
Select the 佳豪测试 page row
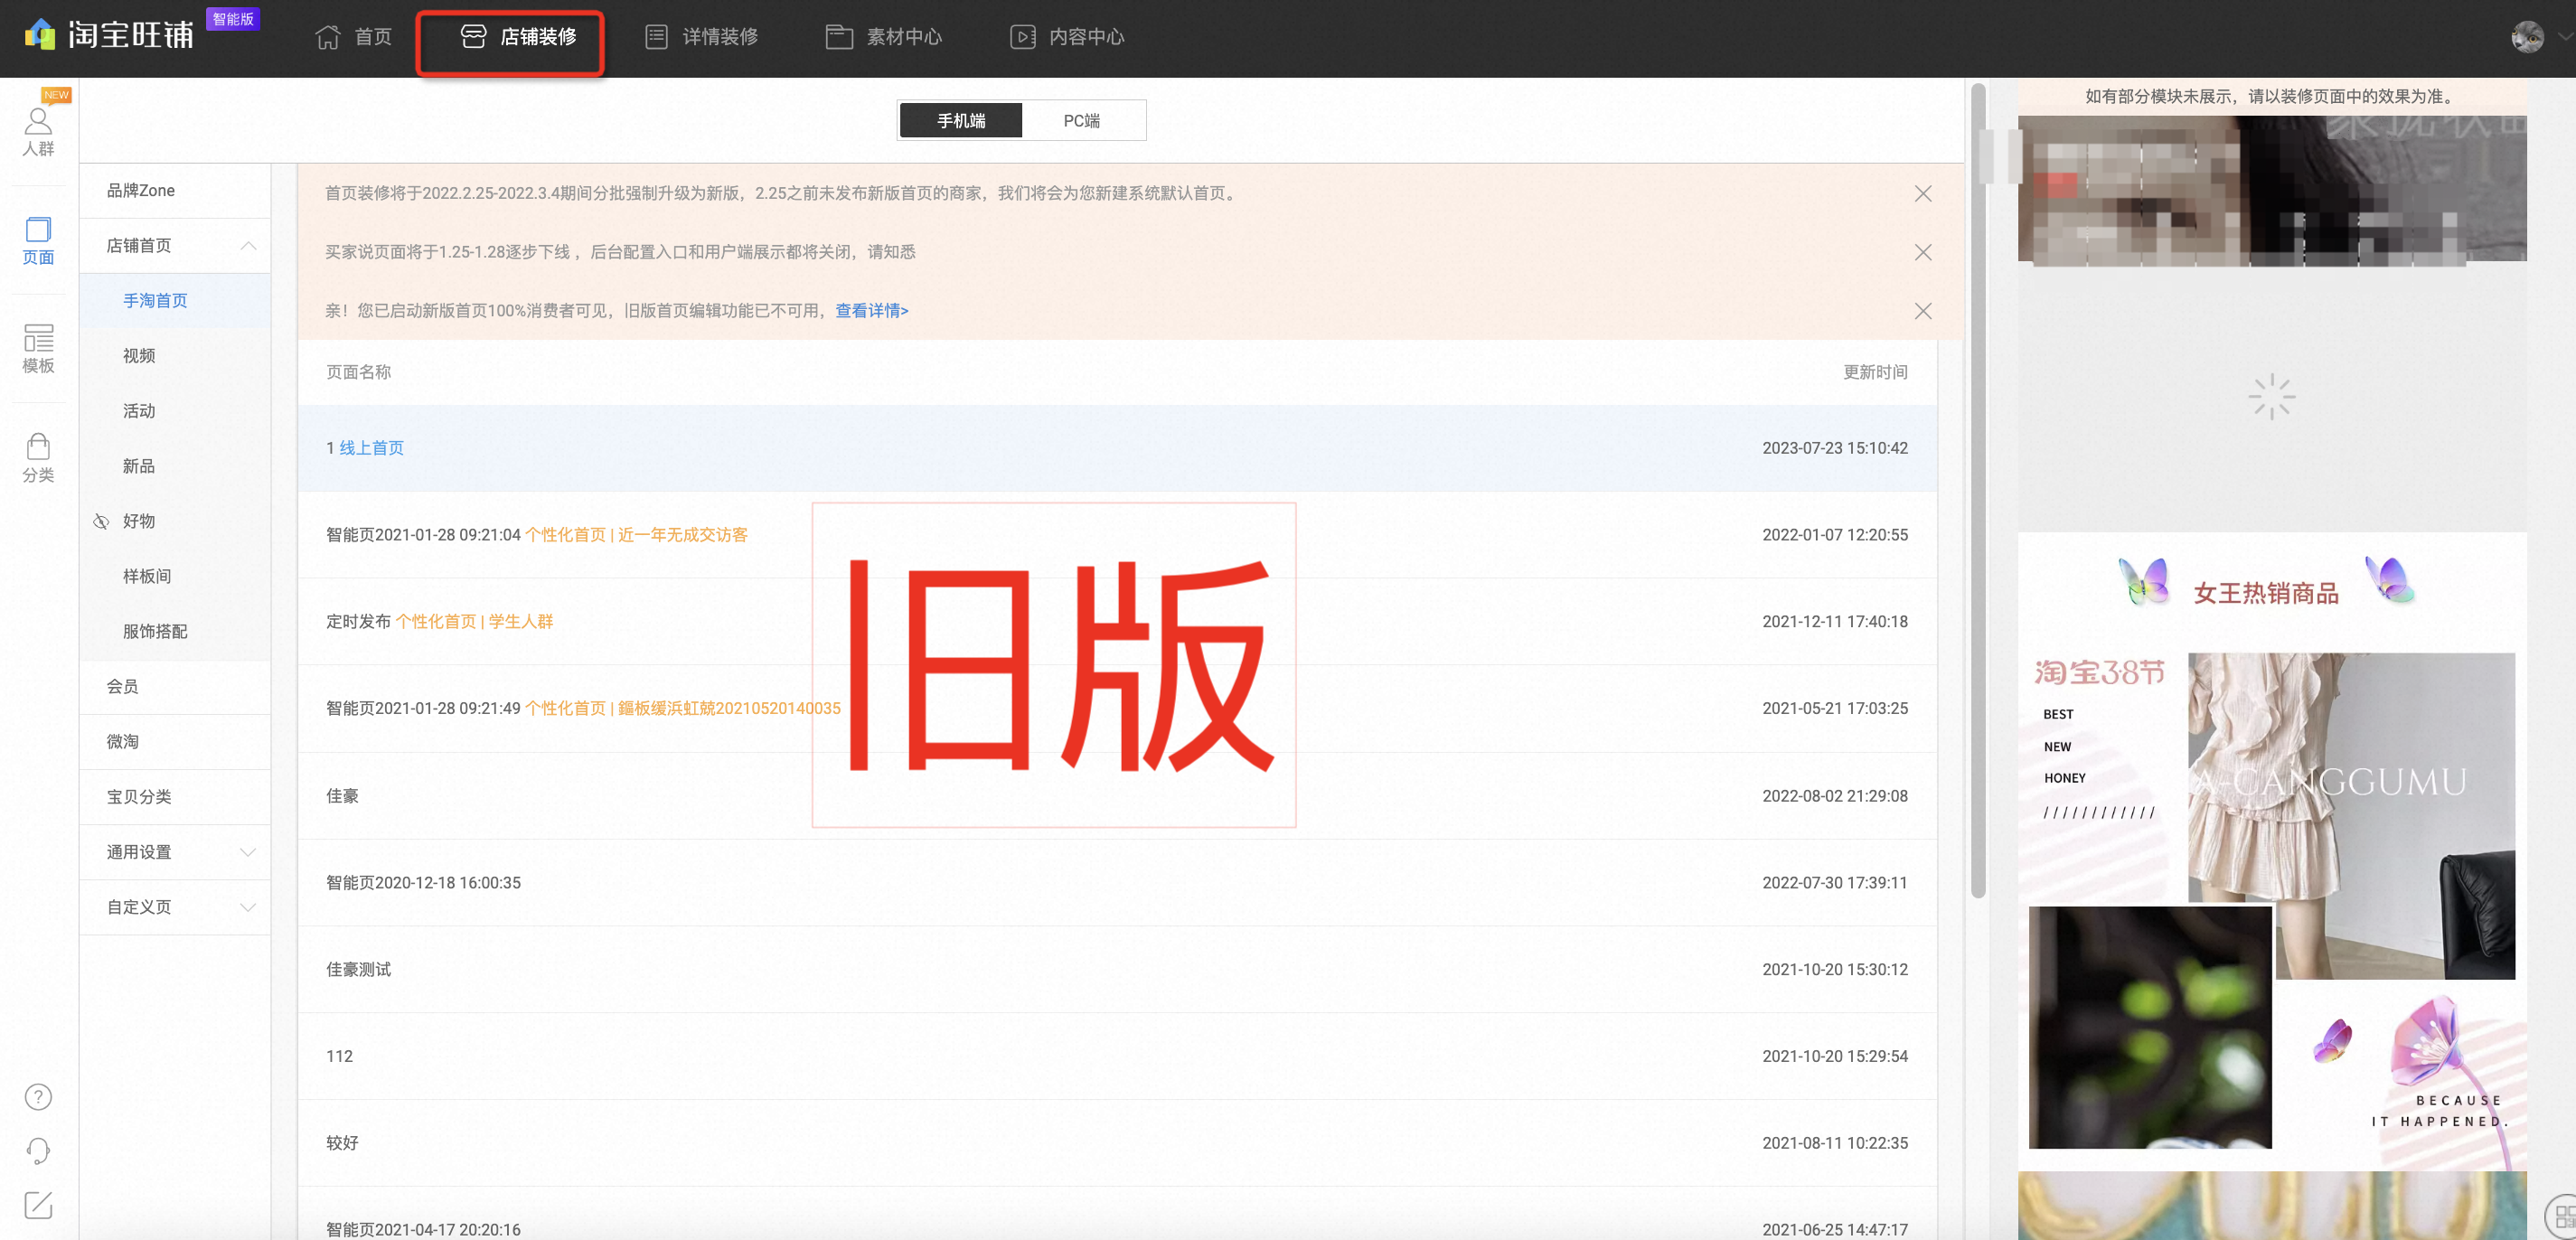[x=1117, y=969]
